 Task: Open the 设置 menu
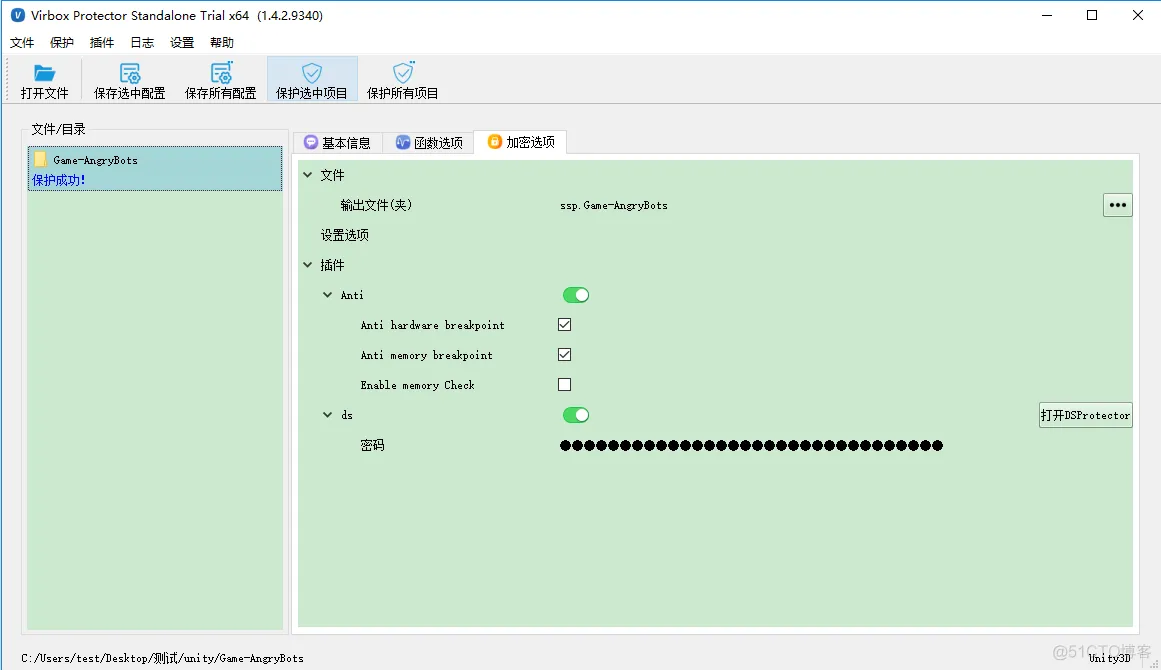click(182, 43)
